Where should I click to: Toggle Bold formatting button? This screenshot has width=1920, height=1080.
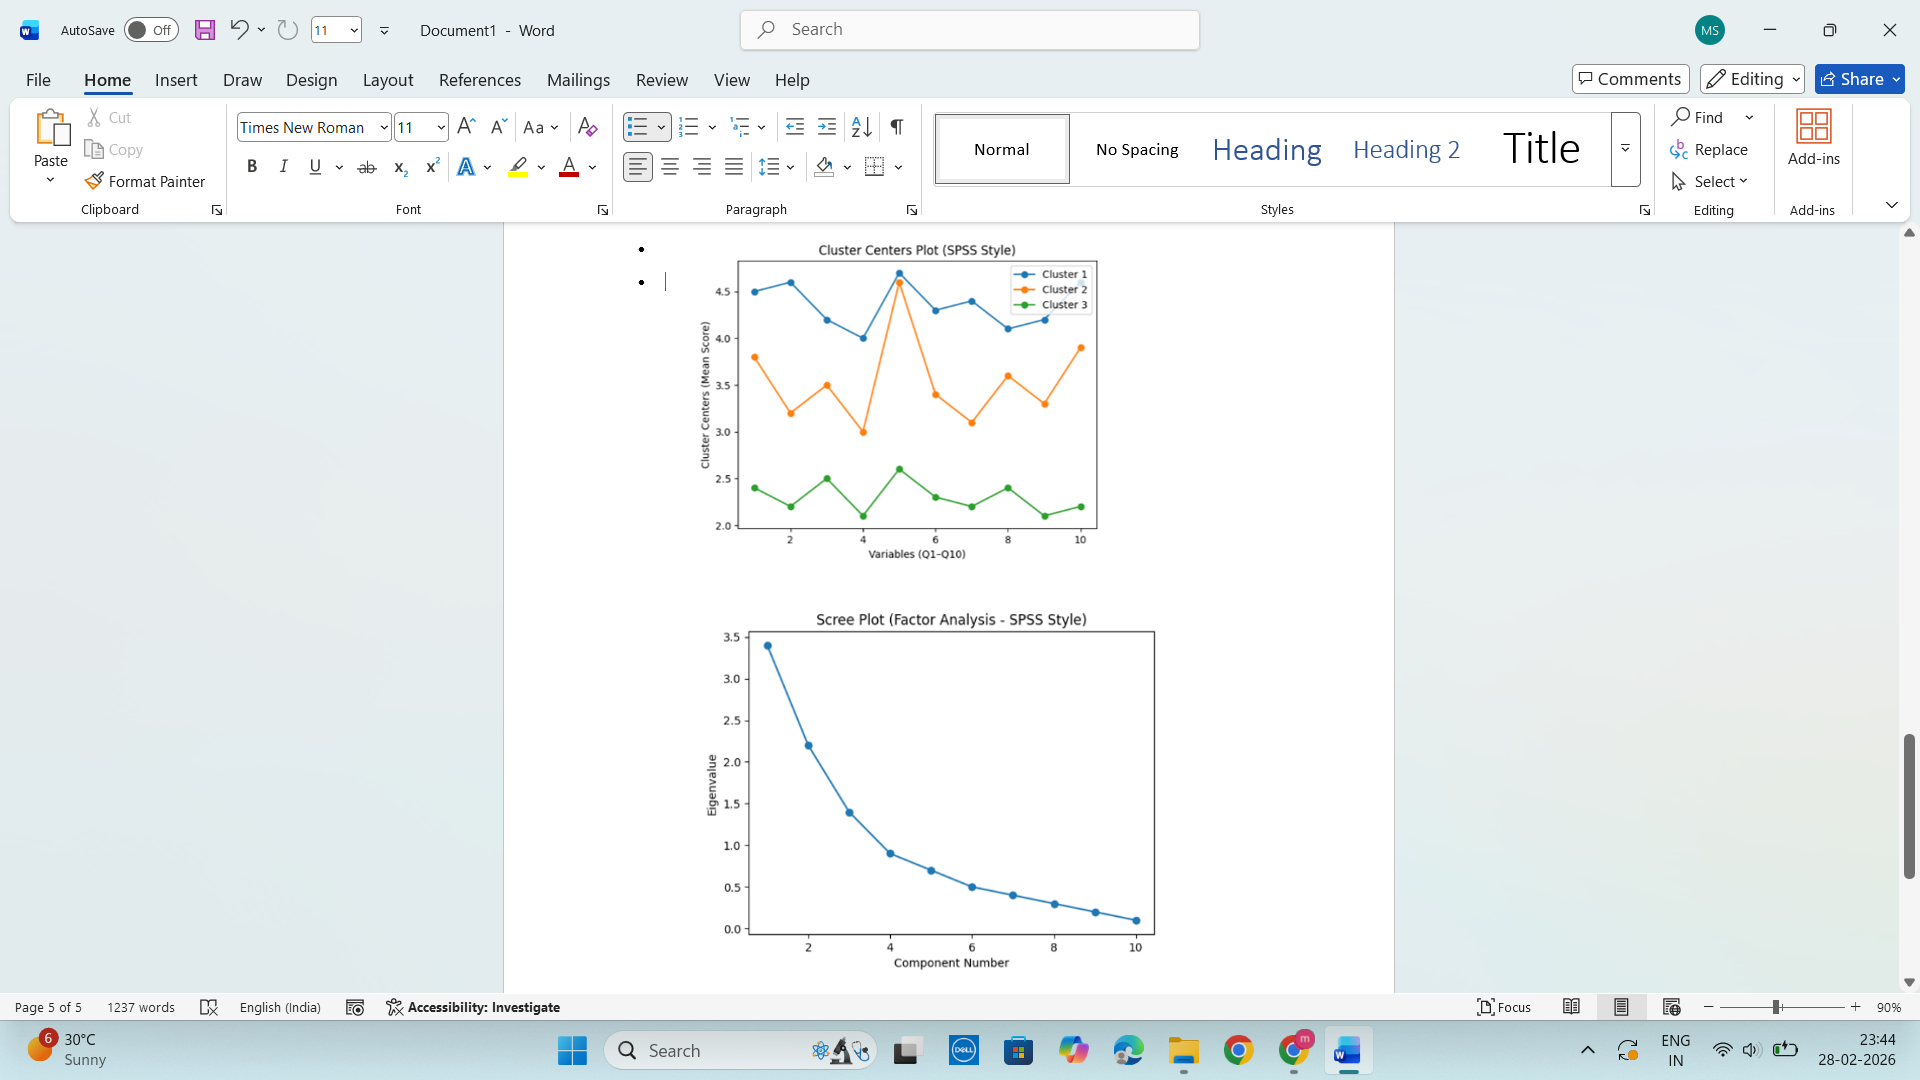click(252, 167)
